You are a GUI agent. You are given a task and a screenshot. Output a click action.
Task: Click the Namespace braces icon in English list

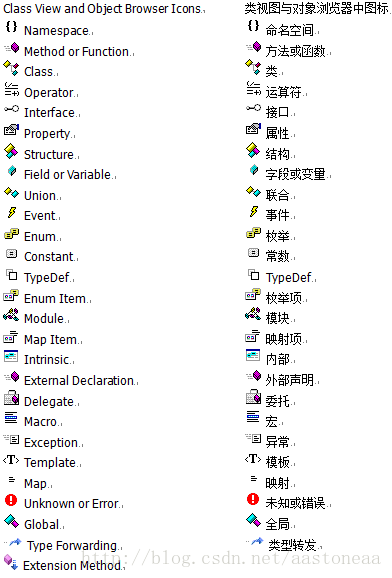coord(11,27)
